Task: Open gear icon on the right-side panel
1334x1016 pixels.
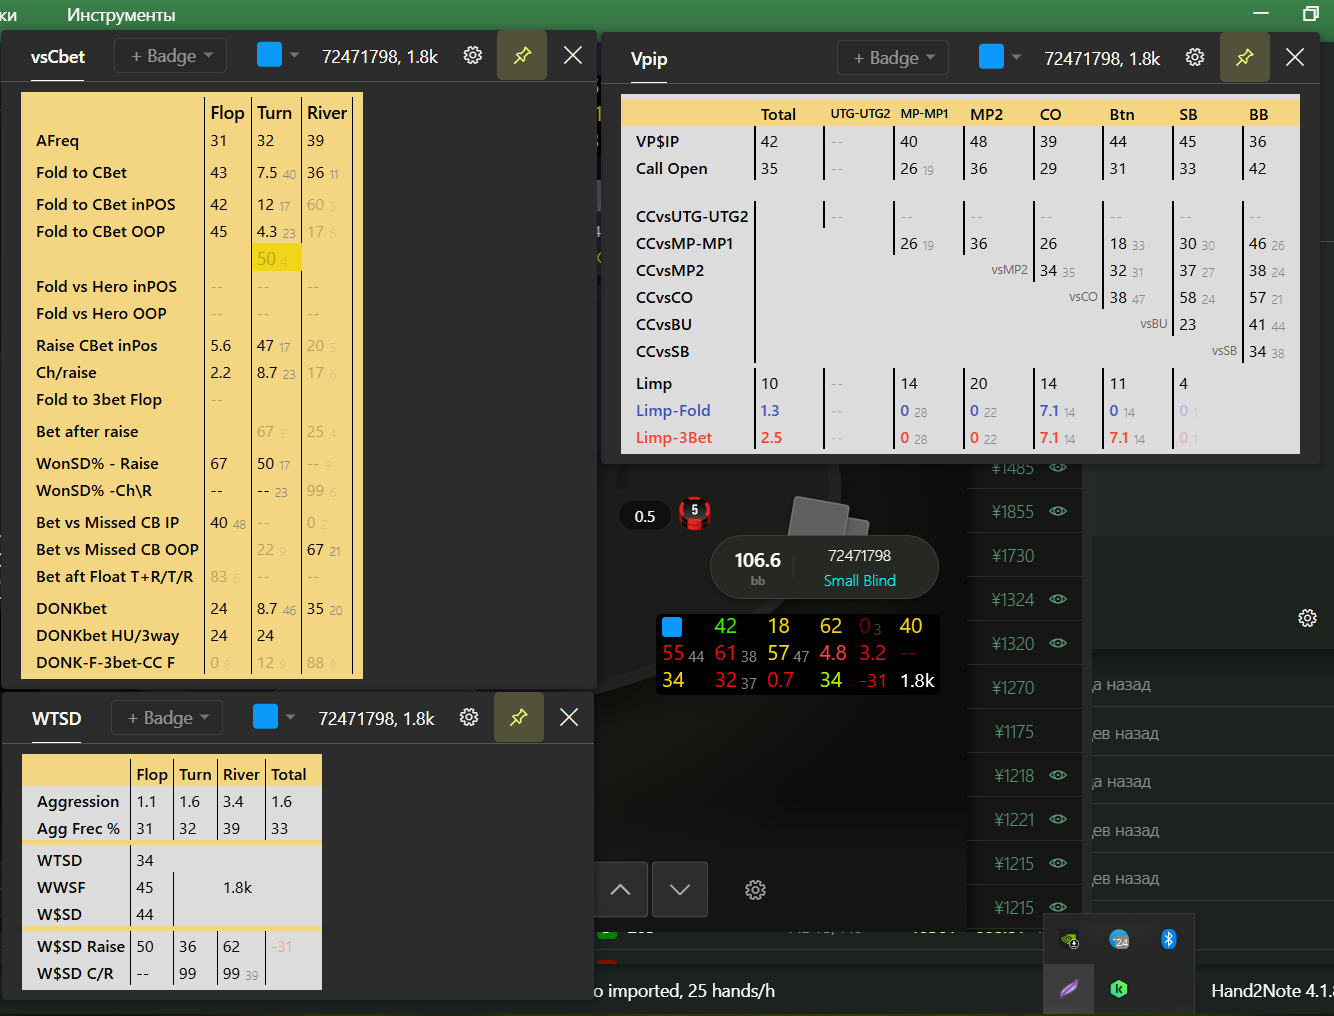Action: [x=1307, y=618]
